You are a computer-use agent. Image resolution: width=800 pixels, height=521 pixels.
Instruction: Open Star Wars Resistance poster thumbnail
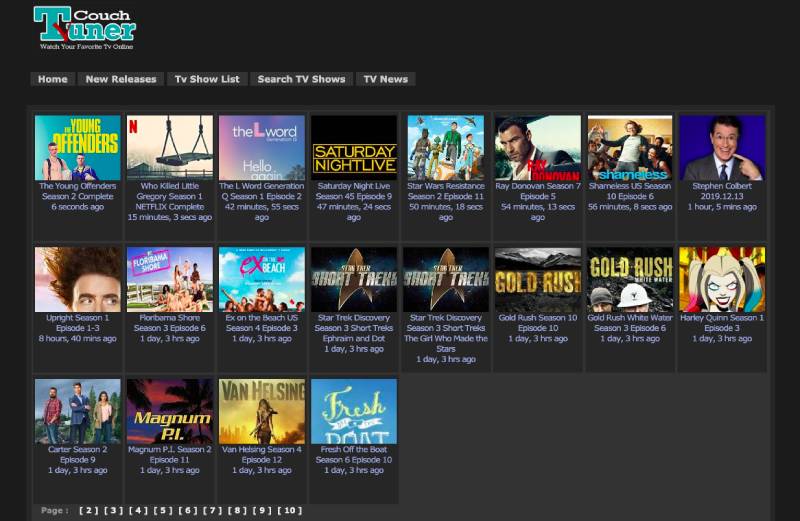coord(446,147)
